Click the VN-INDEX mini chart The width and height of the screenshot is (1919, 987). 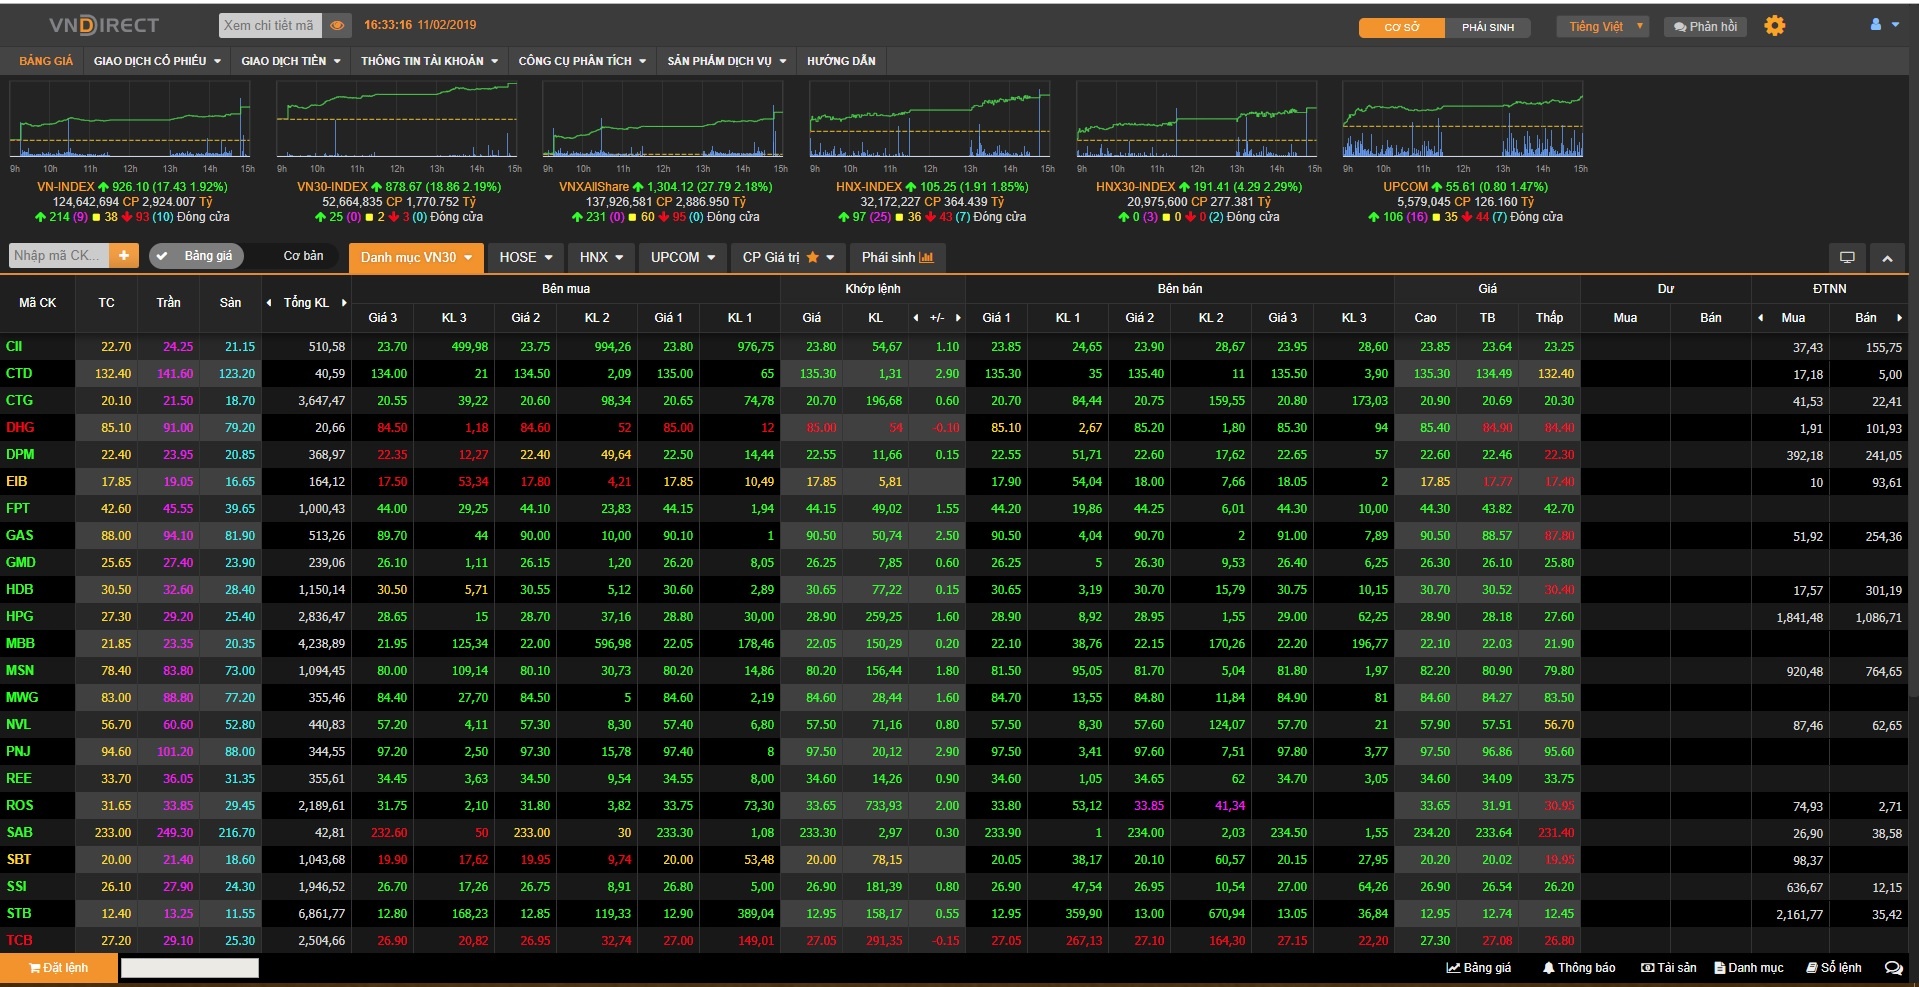click(x=130, y=120)
